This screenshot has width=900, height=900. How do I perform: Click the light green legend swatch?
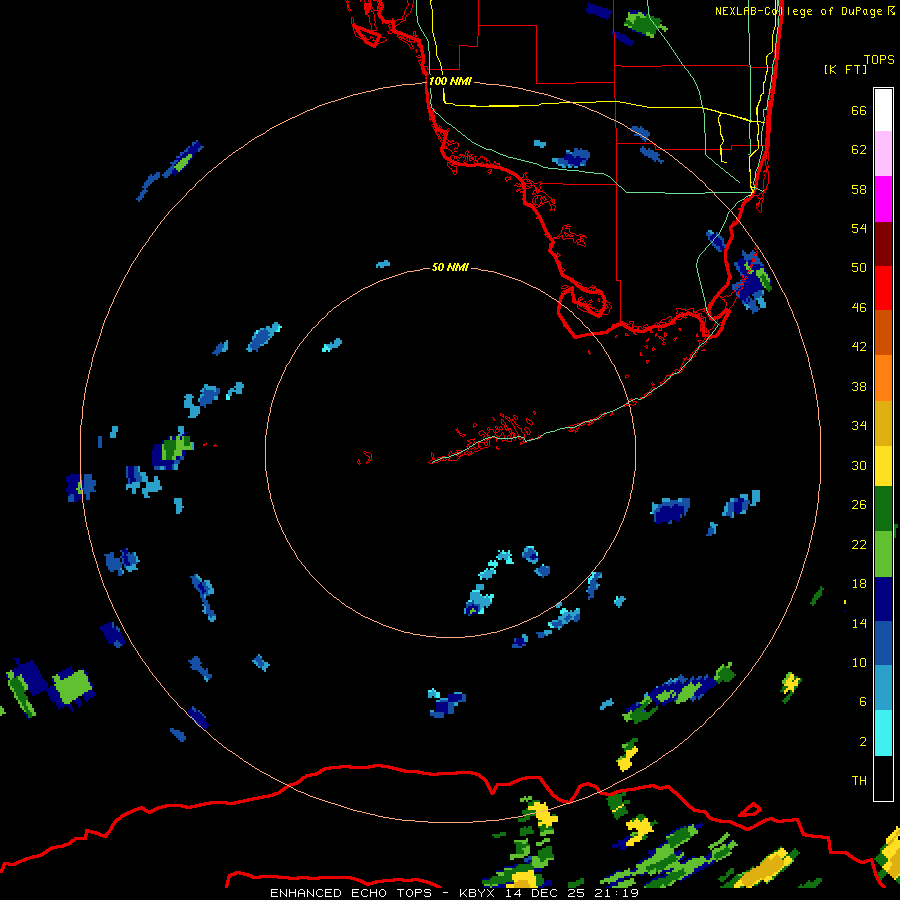click(883, 554)
